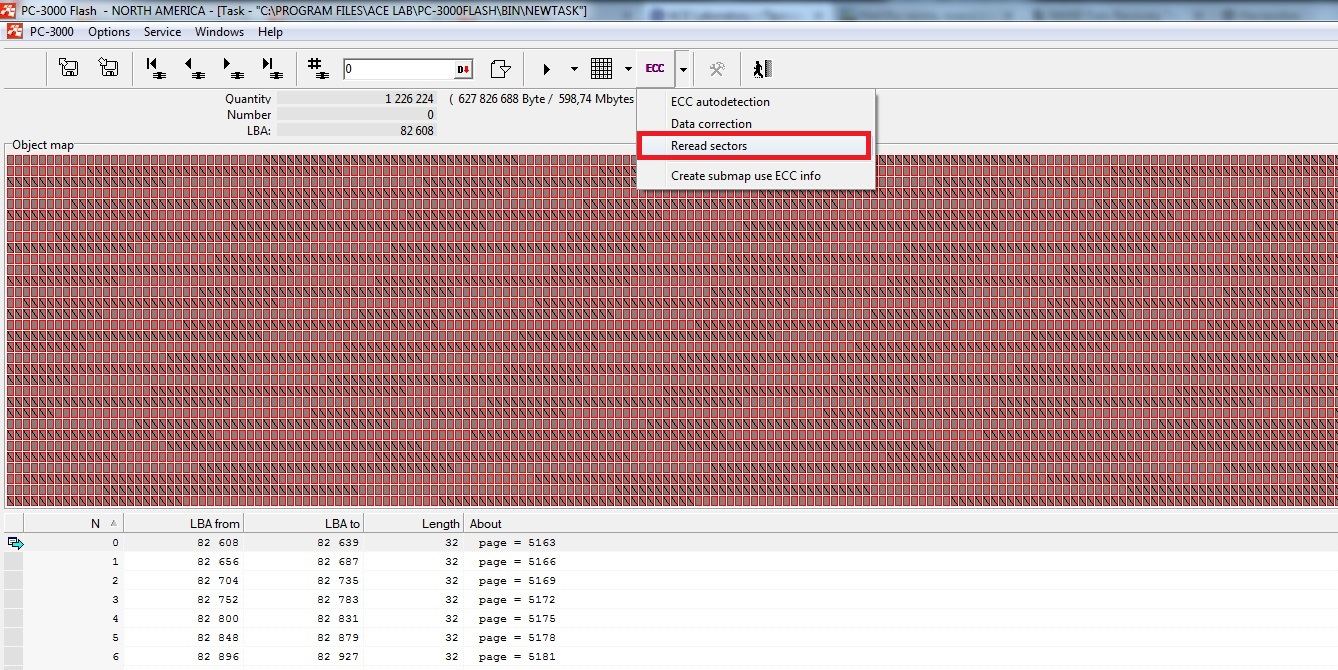The height and width of the screenshot is (670, 1338).
Task: Click the crossed tools settings icon
Action: (x=717, y=68)
